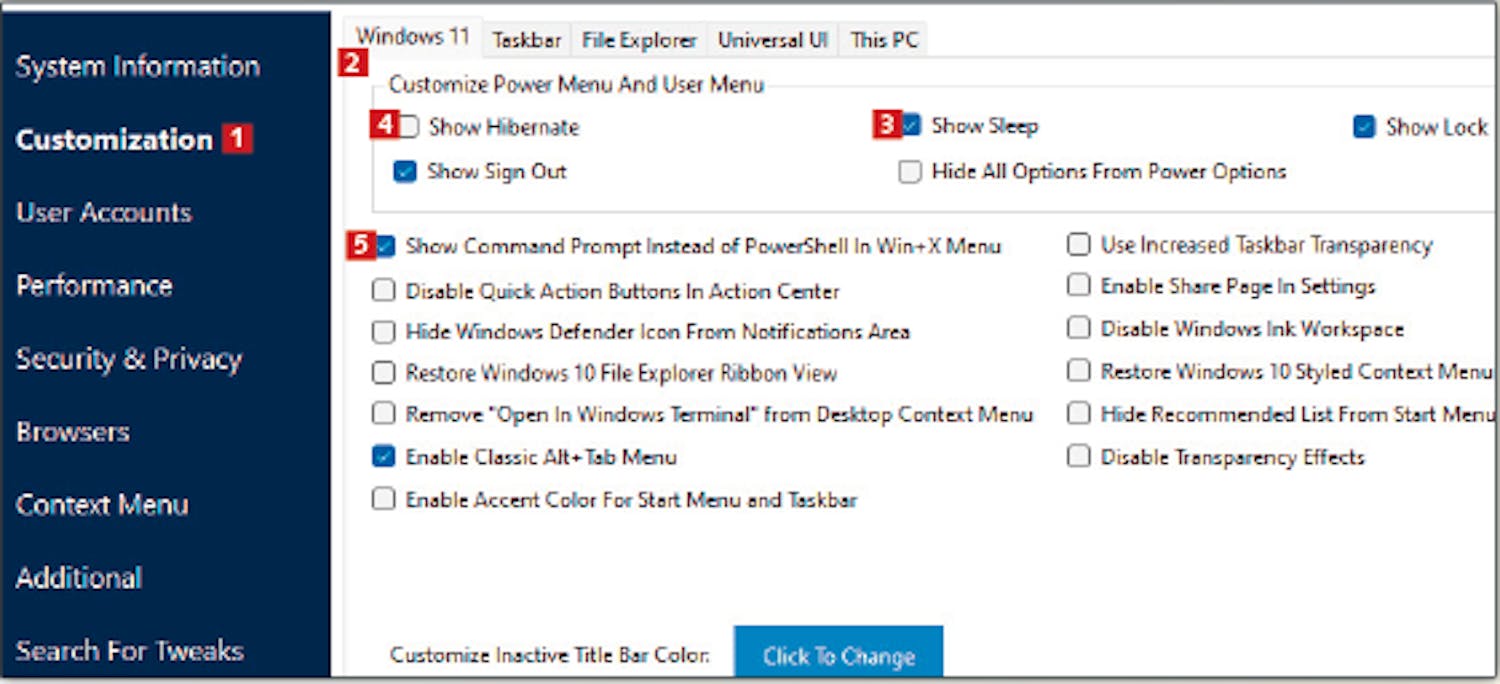Screen dimensions: 1500x684
Task: Go to the This PC tab
Action: pyautogui.click(x=884, y=40)
